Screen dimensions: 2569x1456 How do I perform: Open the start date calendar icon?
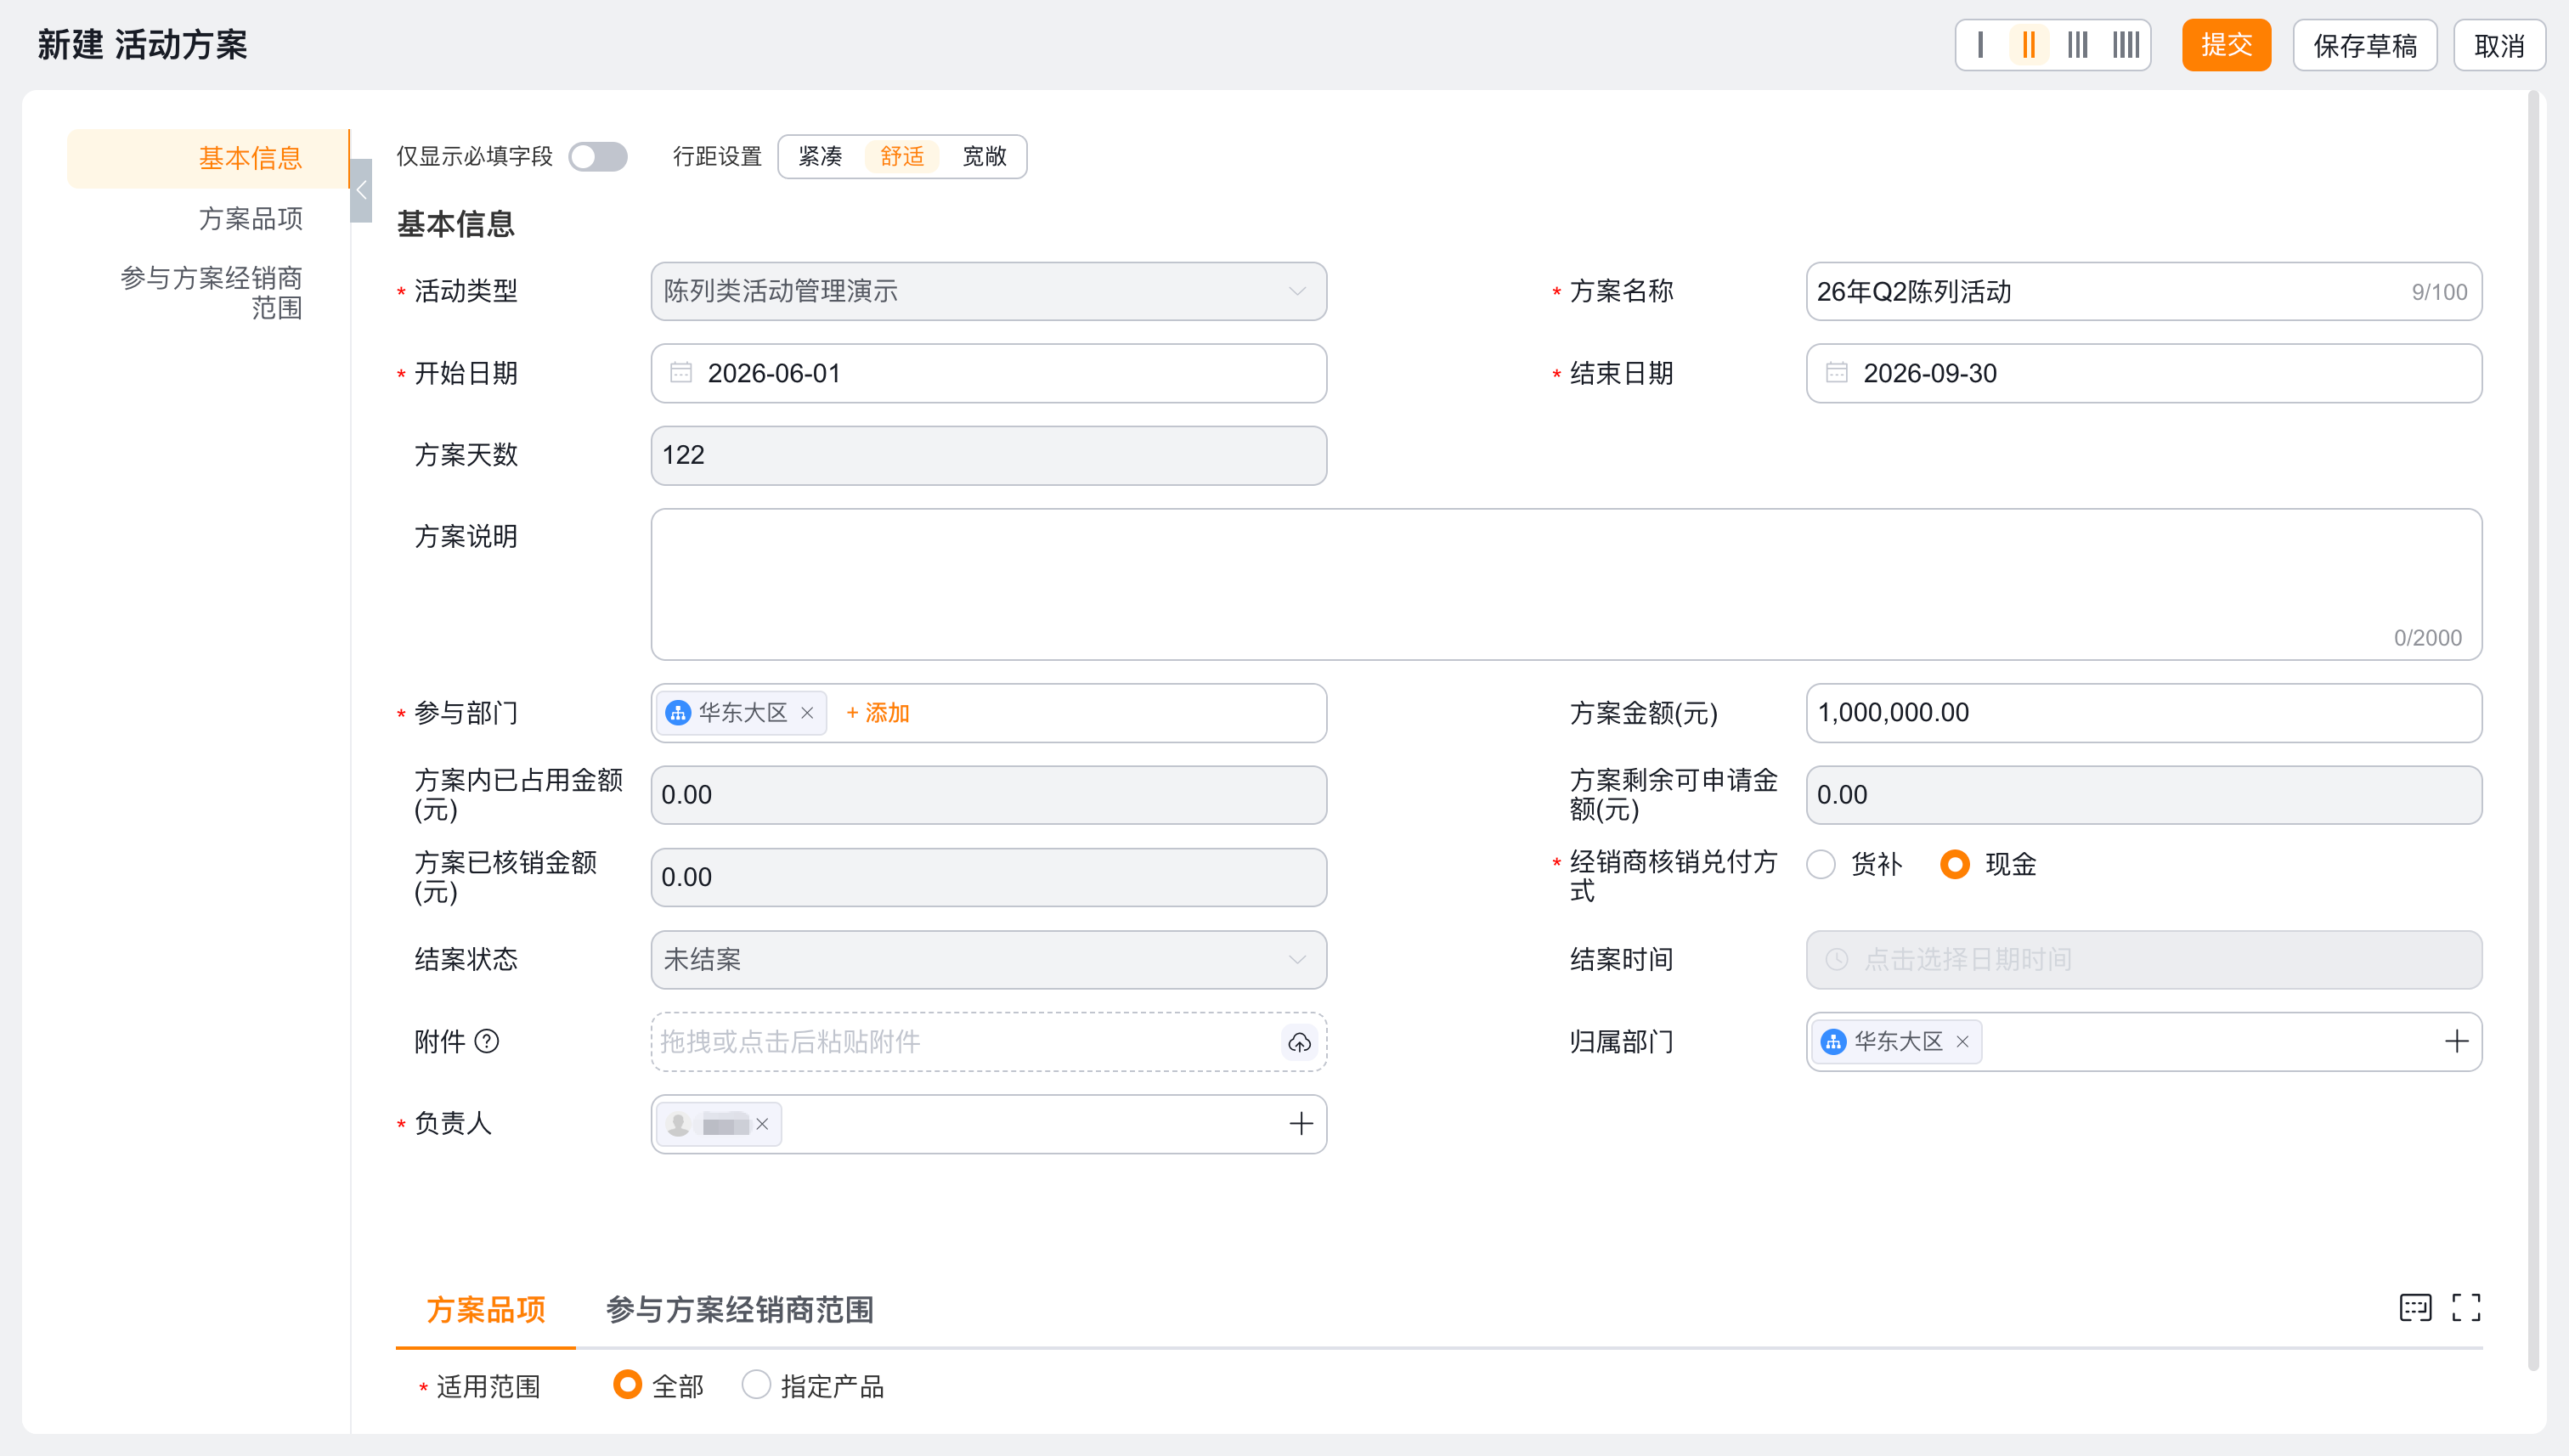pyautogui.click(x=681, y=373)
